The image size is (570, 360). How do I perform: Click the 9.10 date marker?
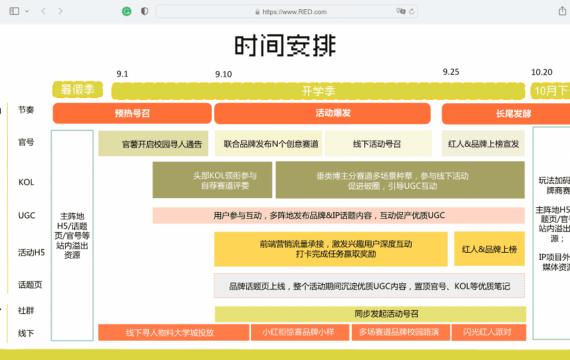point(223,75)
